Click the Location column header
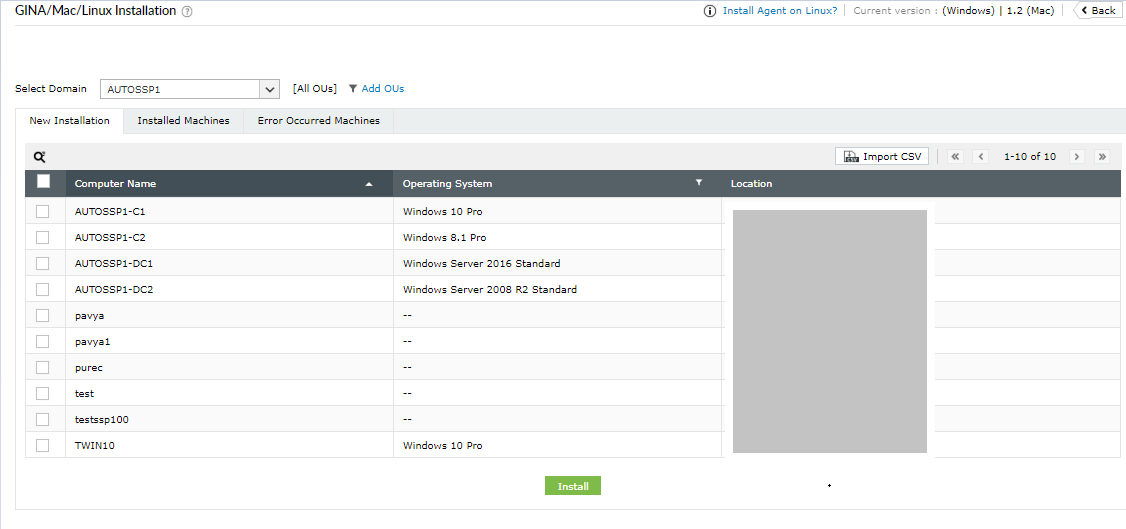Screen dimensions: 1126x529 coord(921,184)
